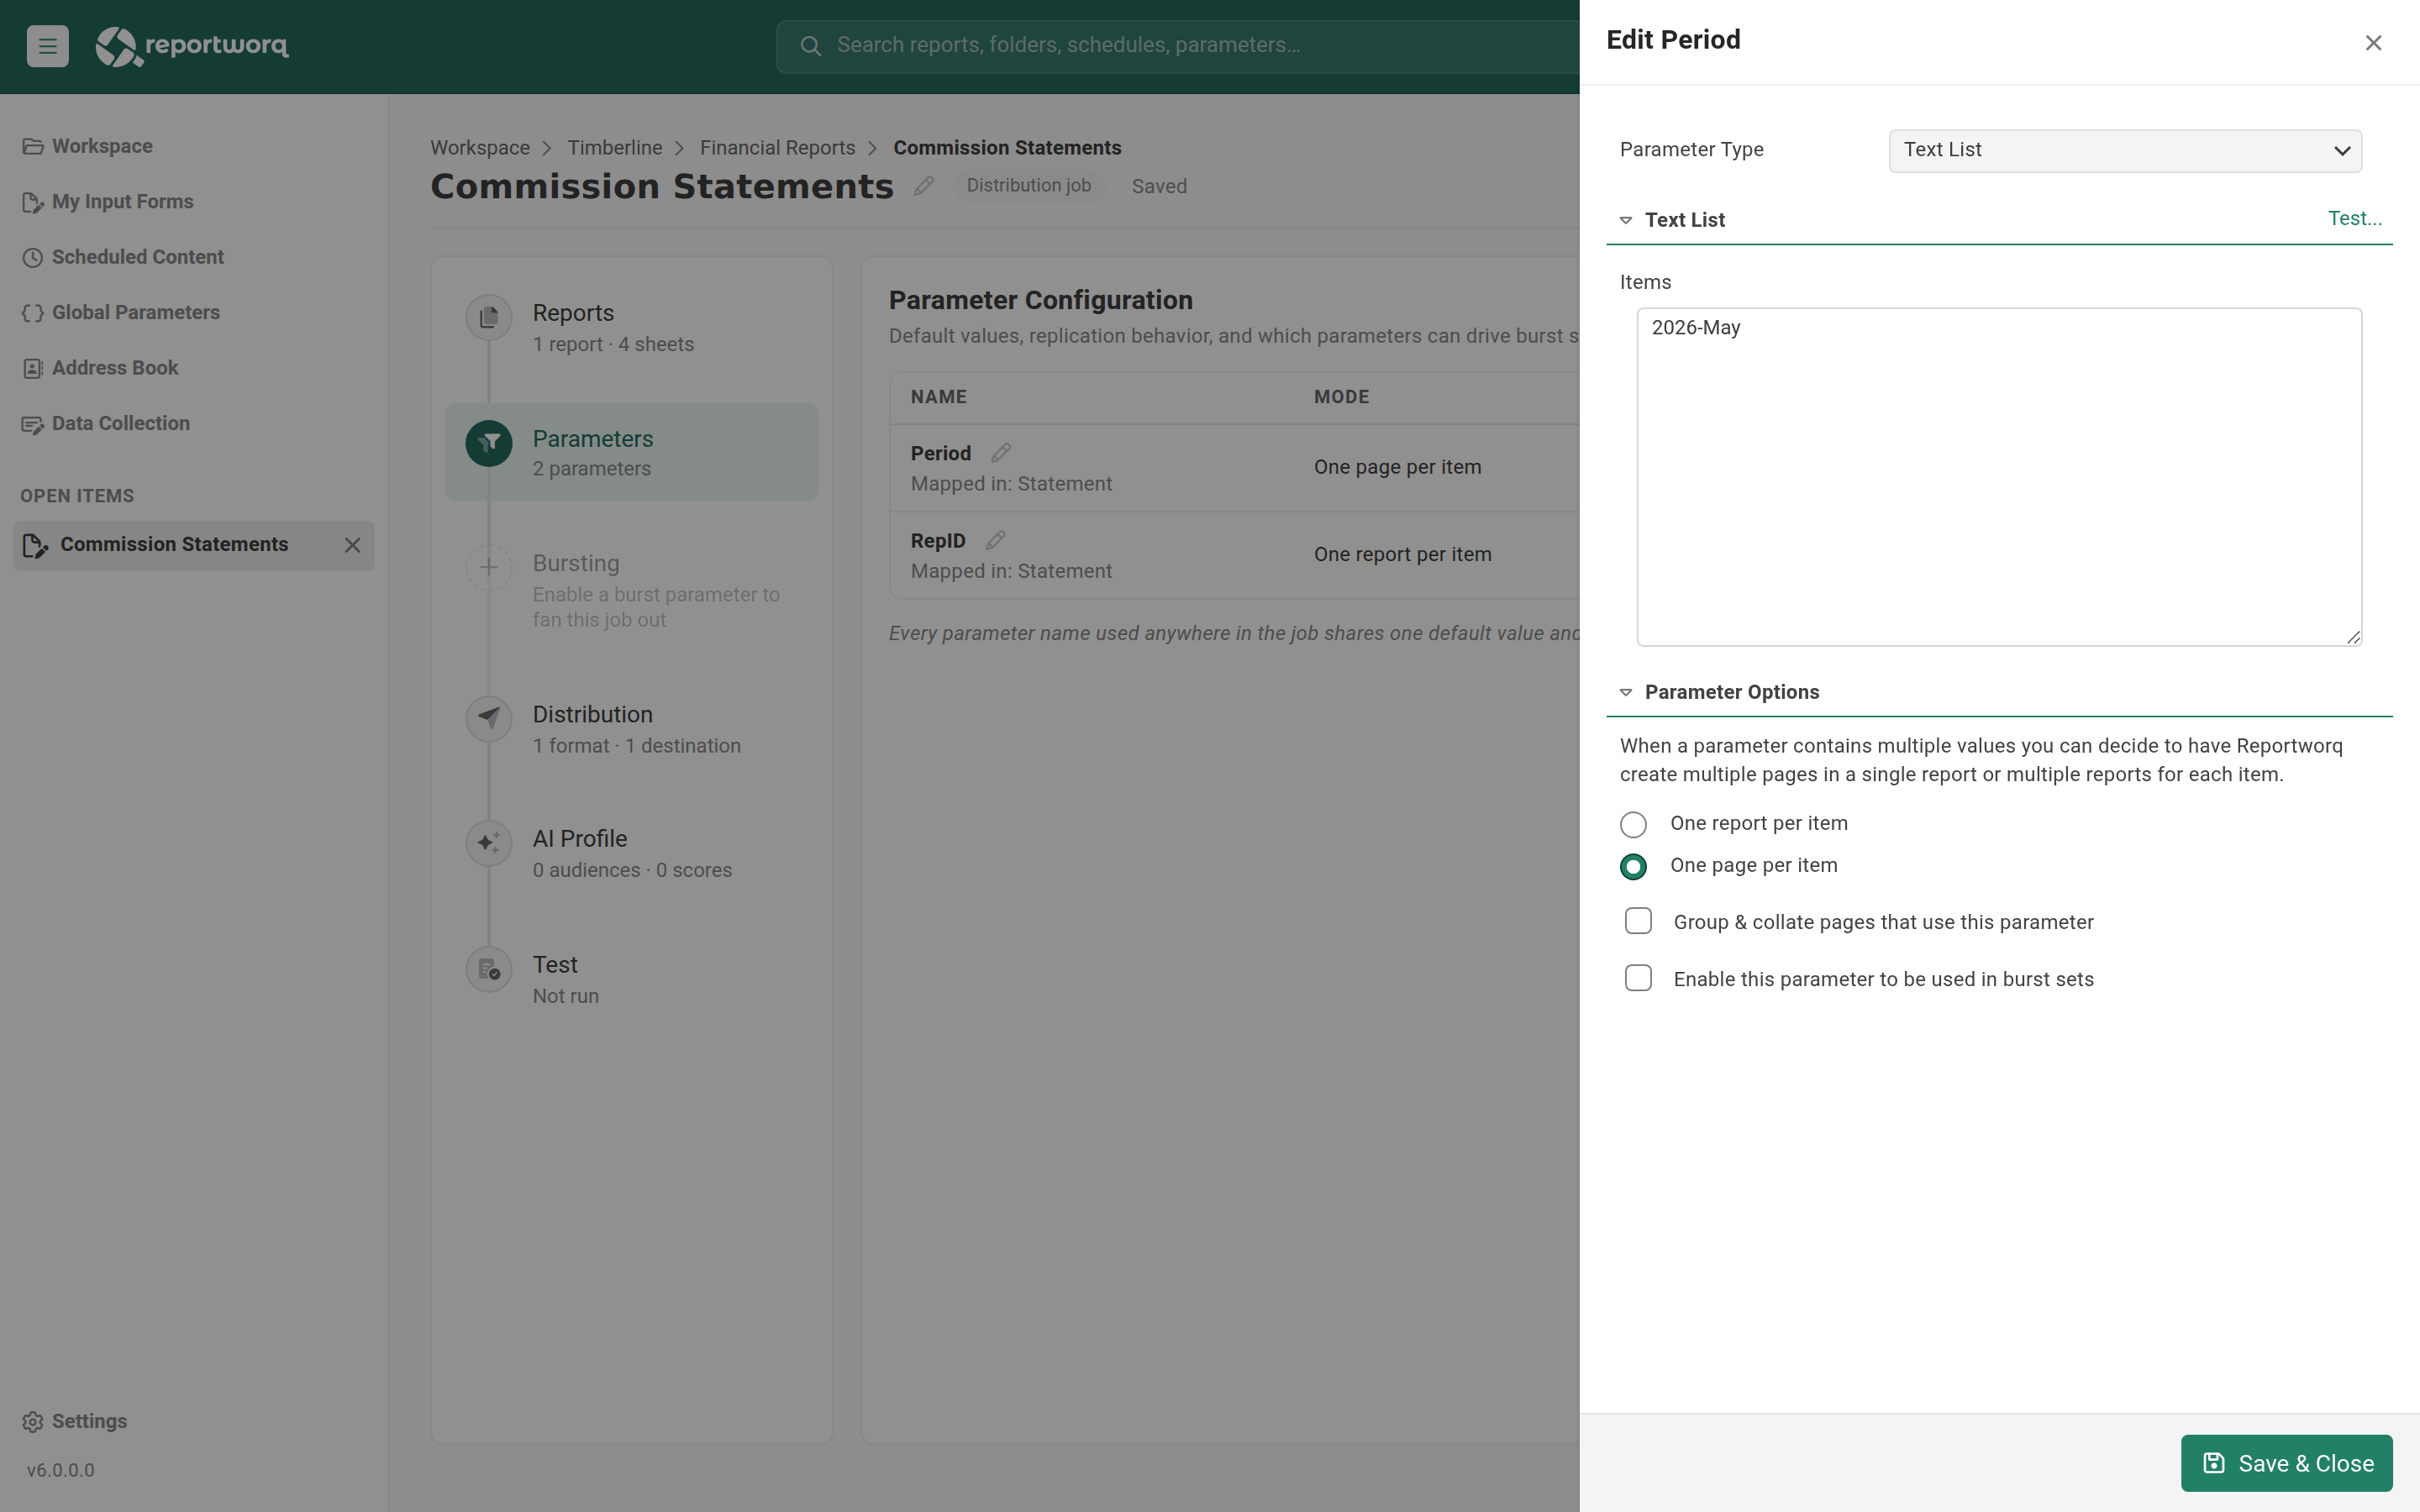The width and height of the screenshot is (2420, 1512).
Task: Click the Period row's 'One page per item' mode
Action: click(1397, 467)
